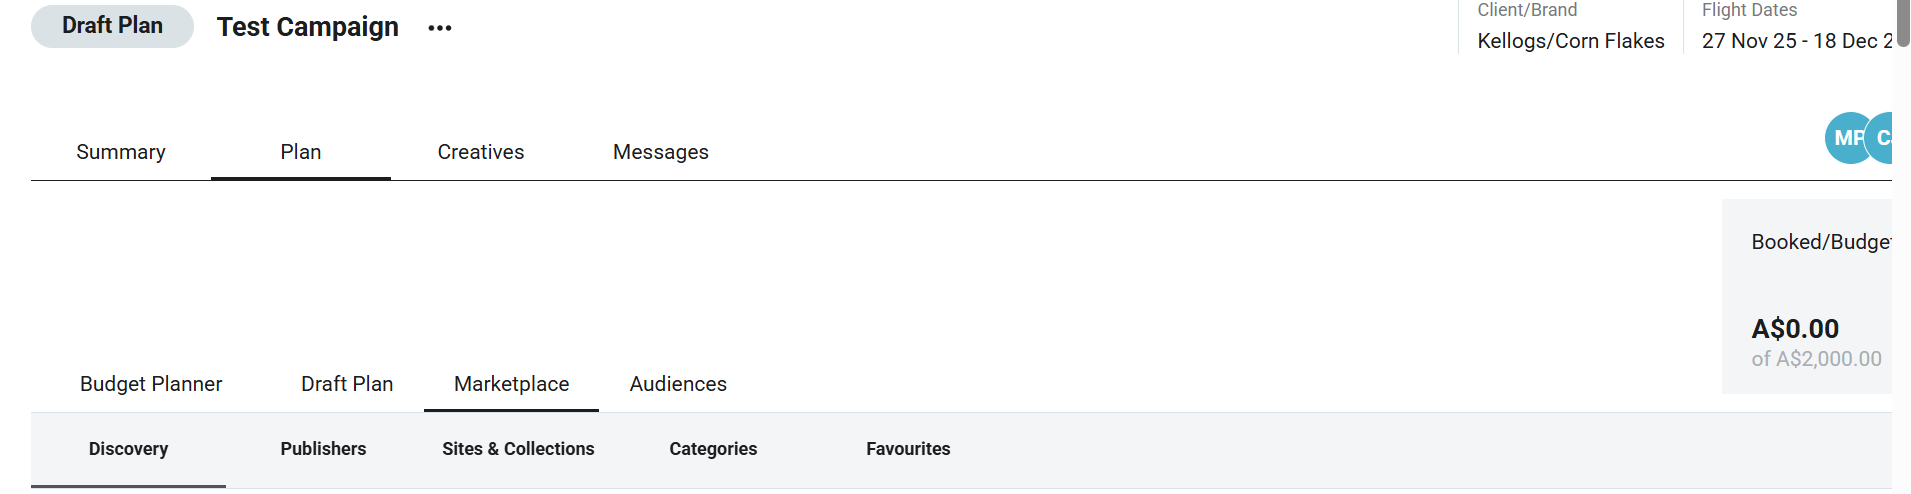
Task: Go to the Messages tab
Action: [x=661, y=152]
